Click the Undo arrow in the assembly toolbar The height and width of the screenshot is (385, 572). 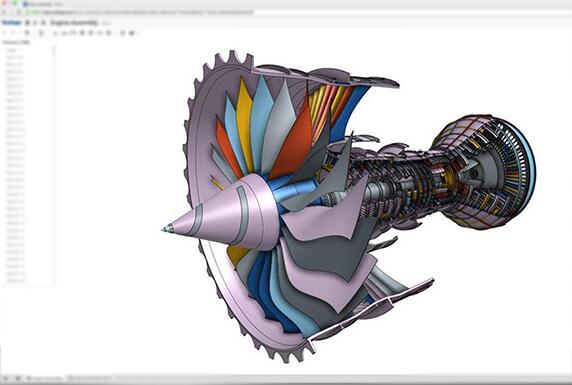pos(5,33)
